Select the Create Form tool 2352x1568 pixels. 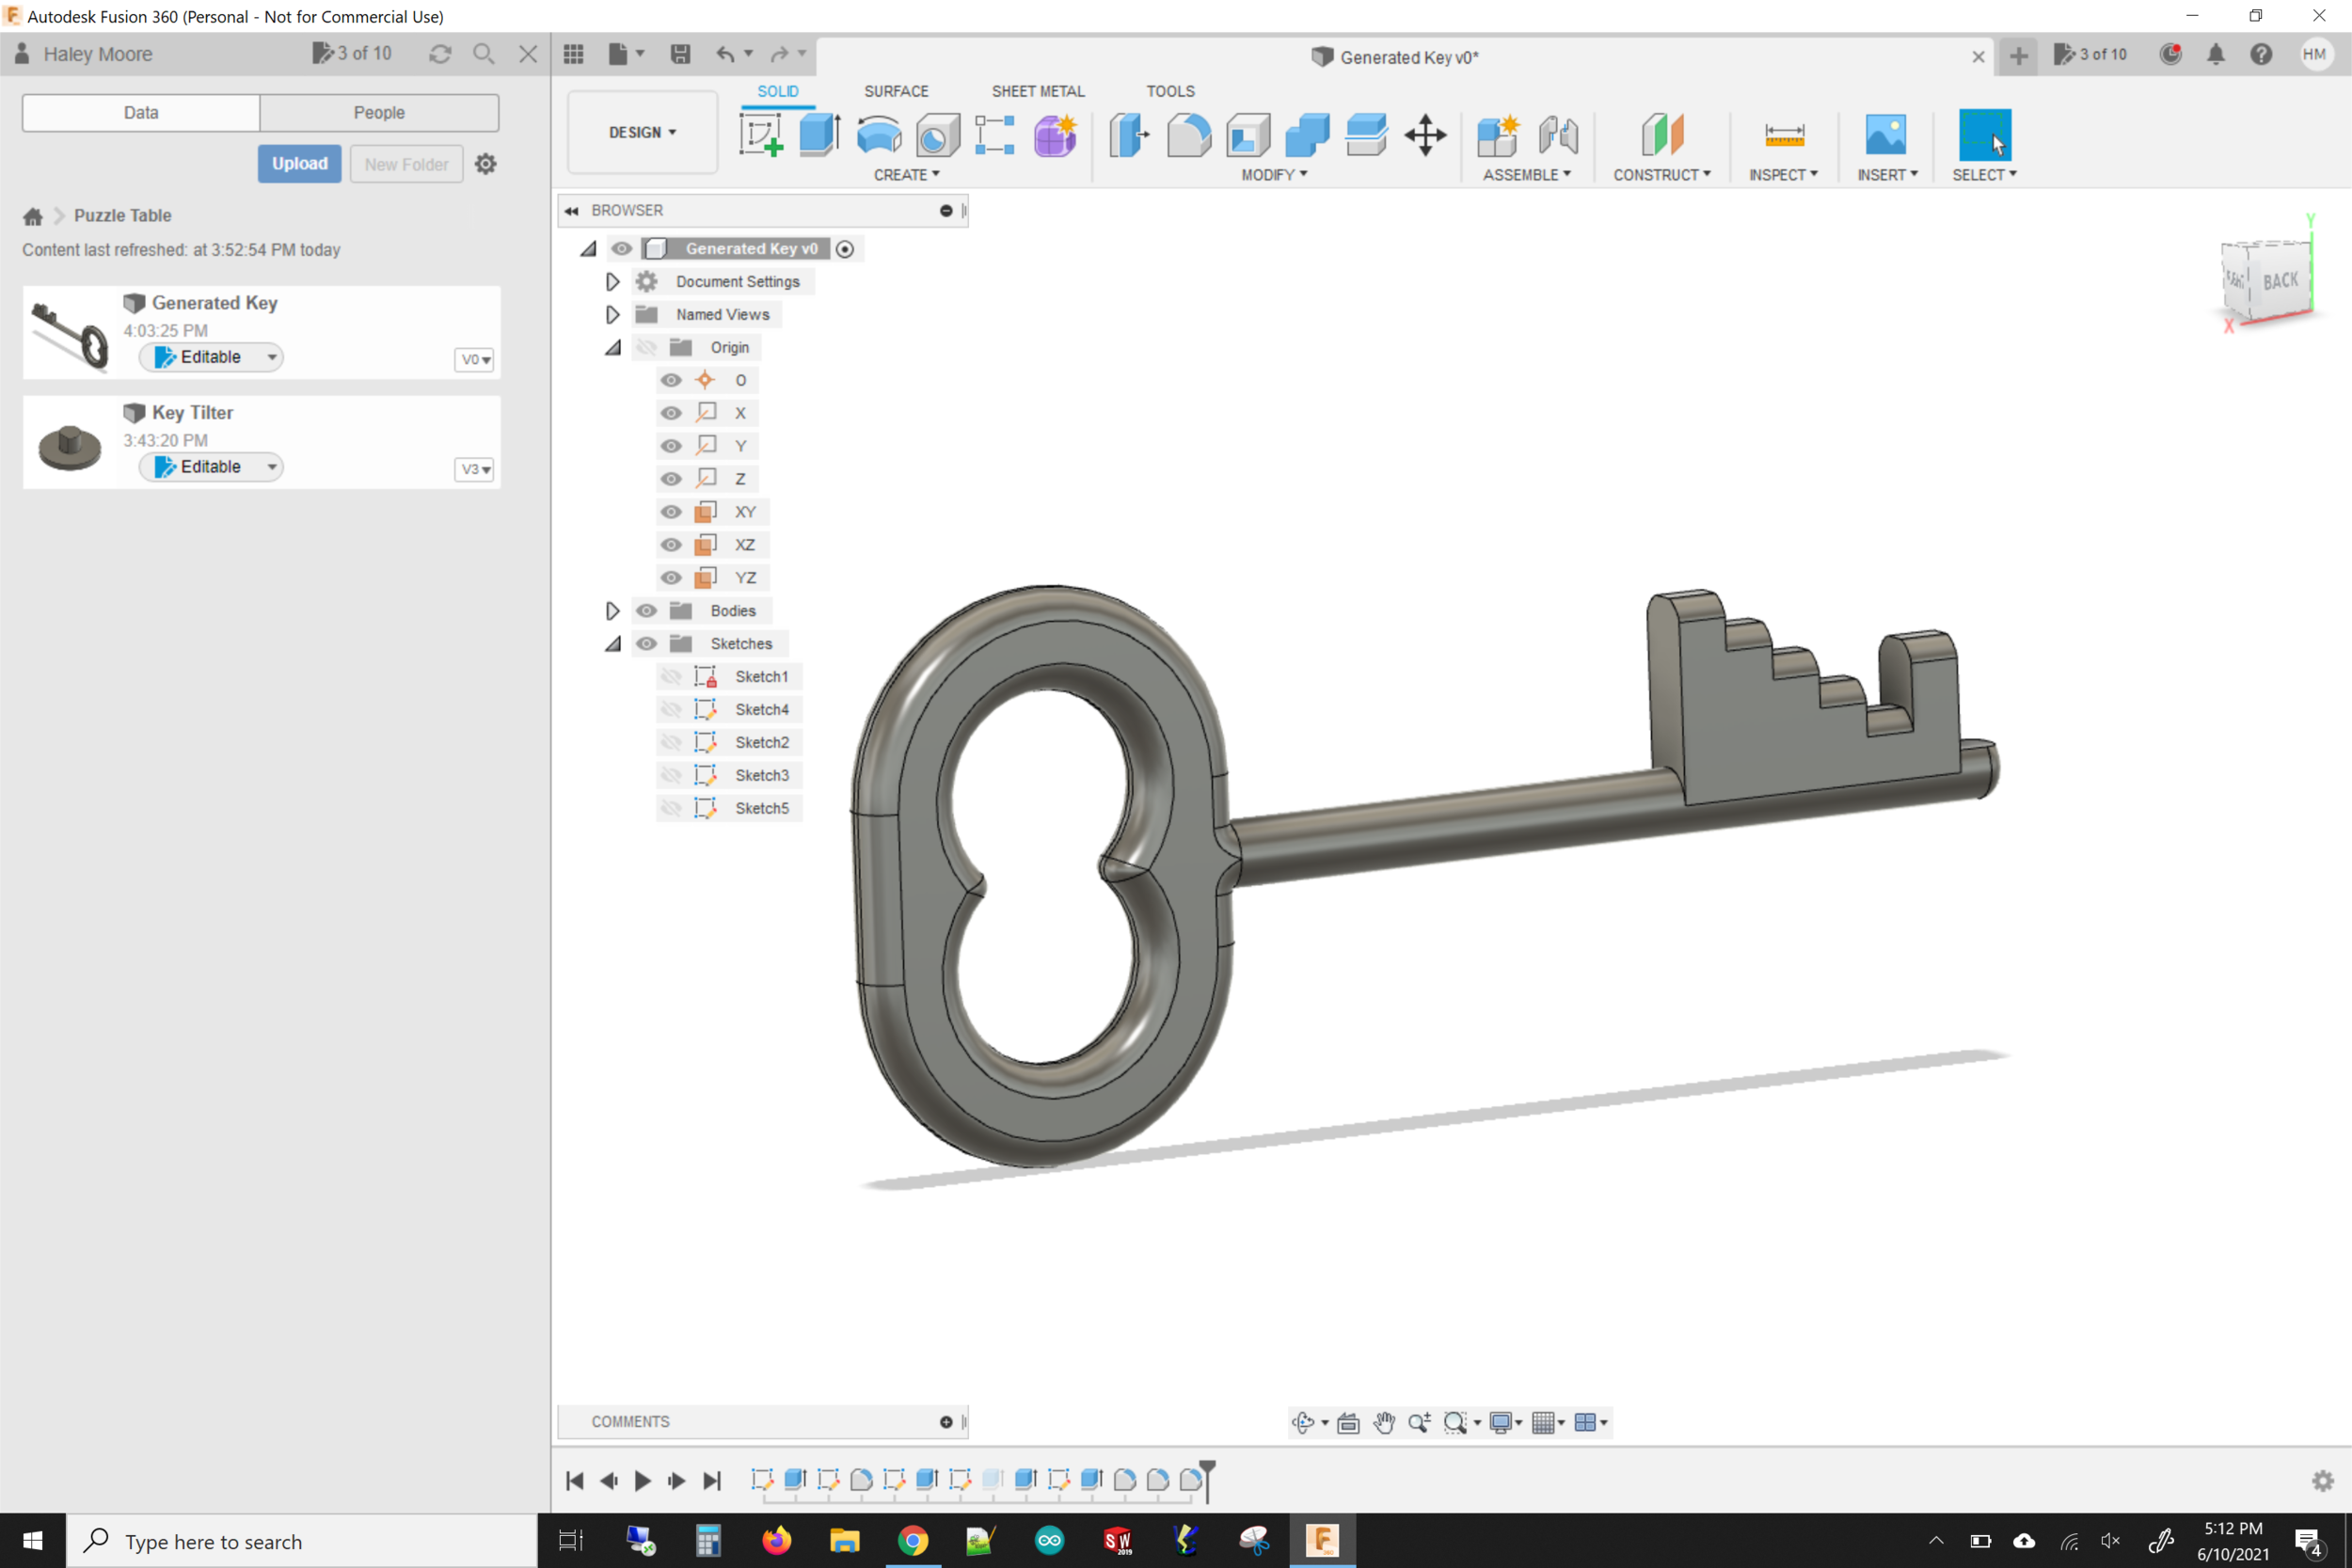point(1055,134)
